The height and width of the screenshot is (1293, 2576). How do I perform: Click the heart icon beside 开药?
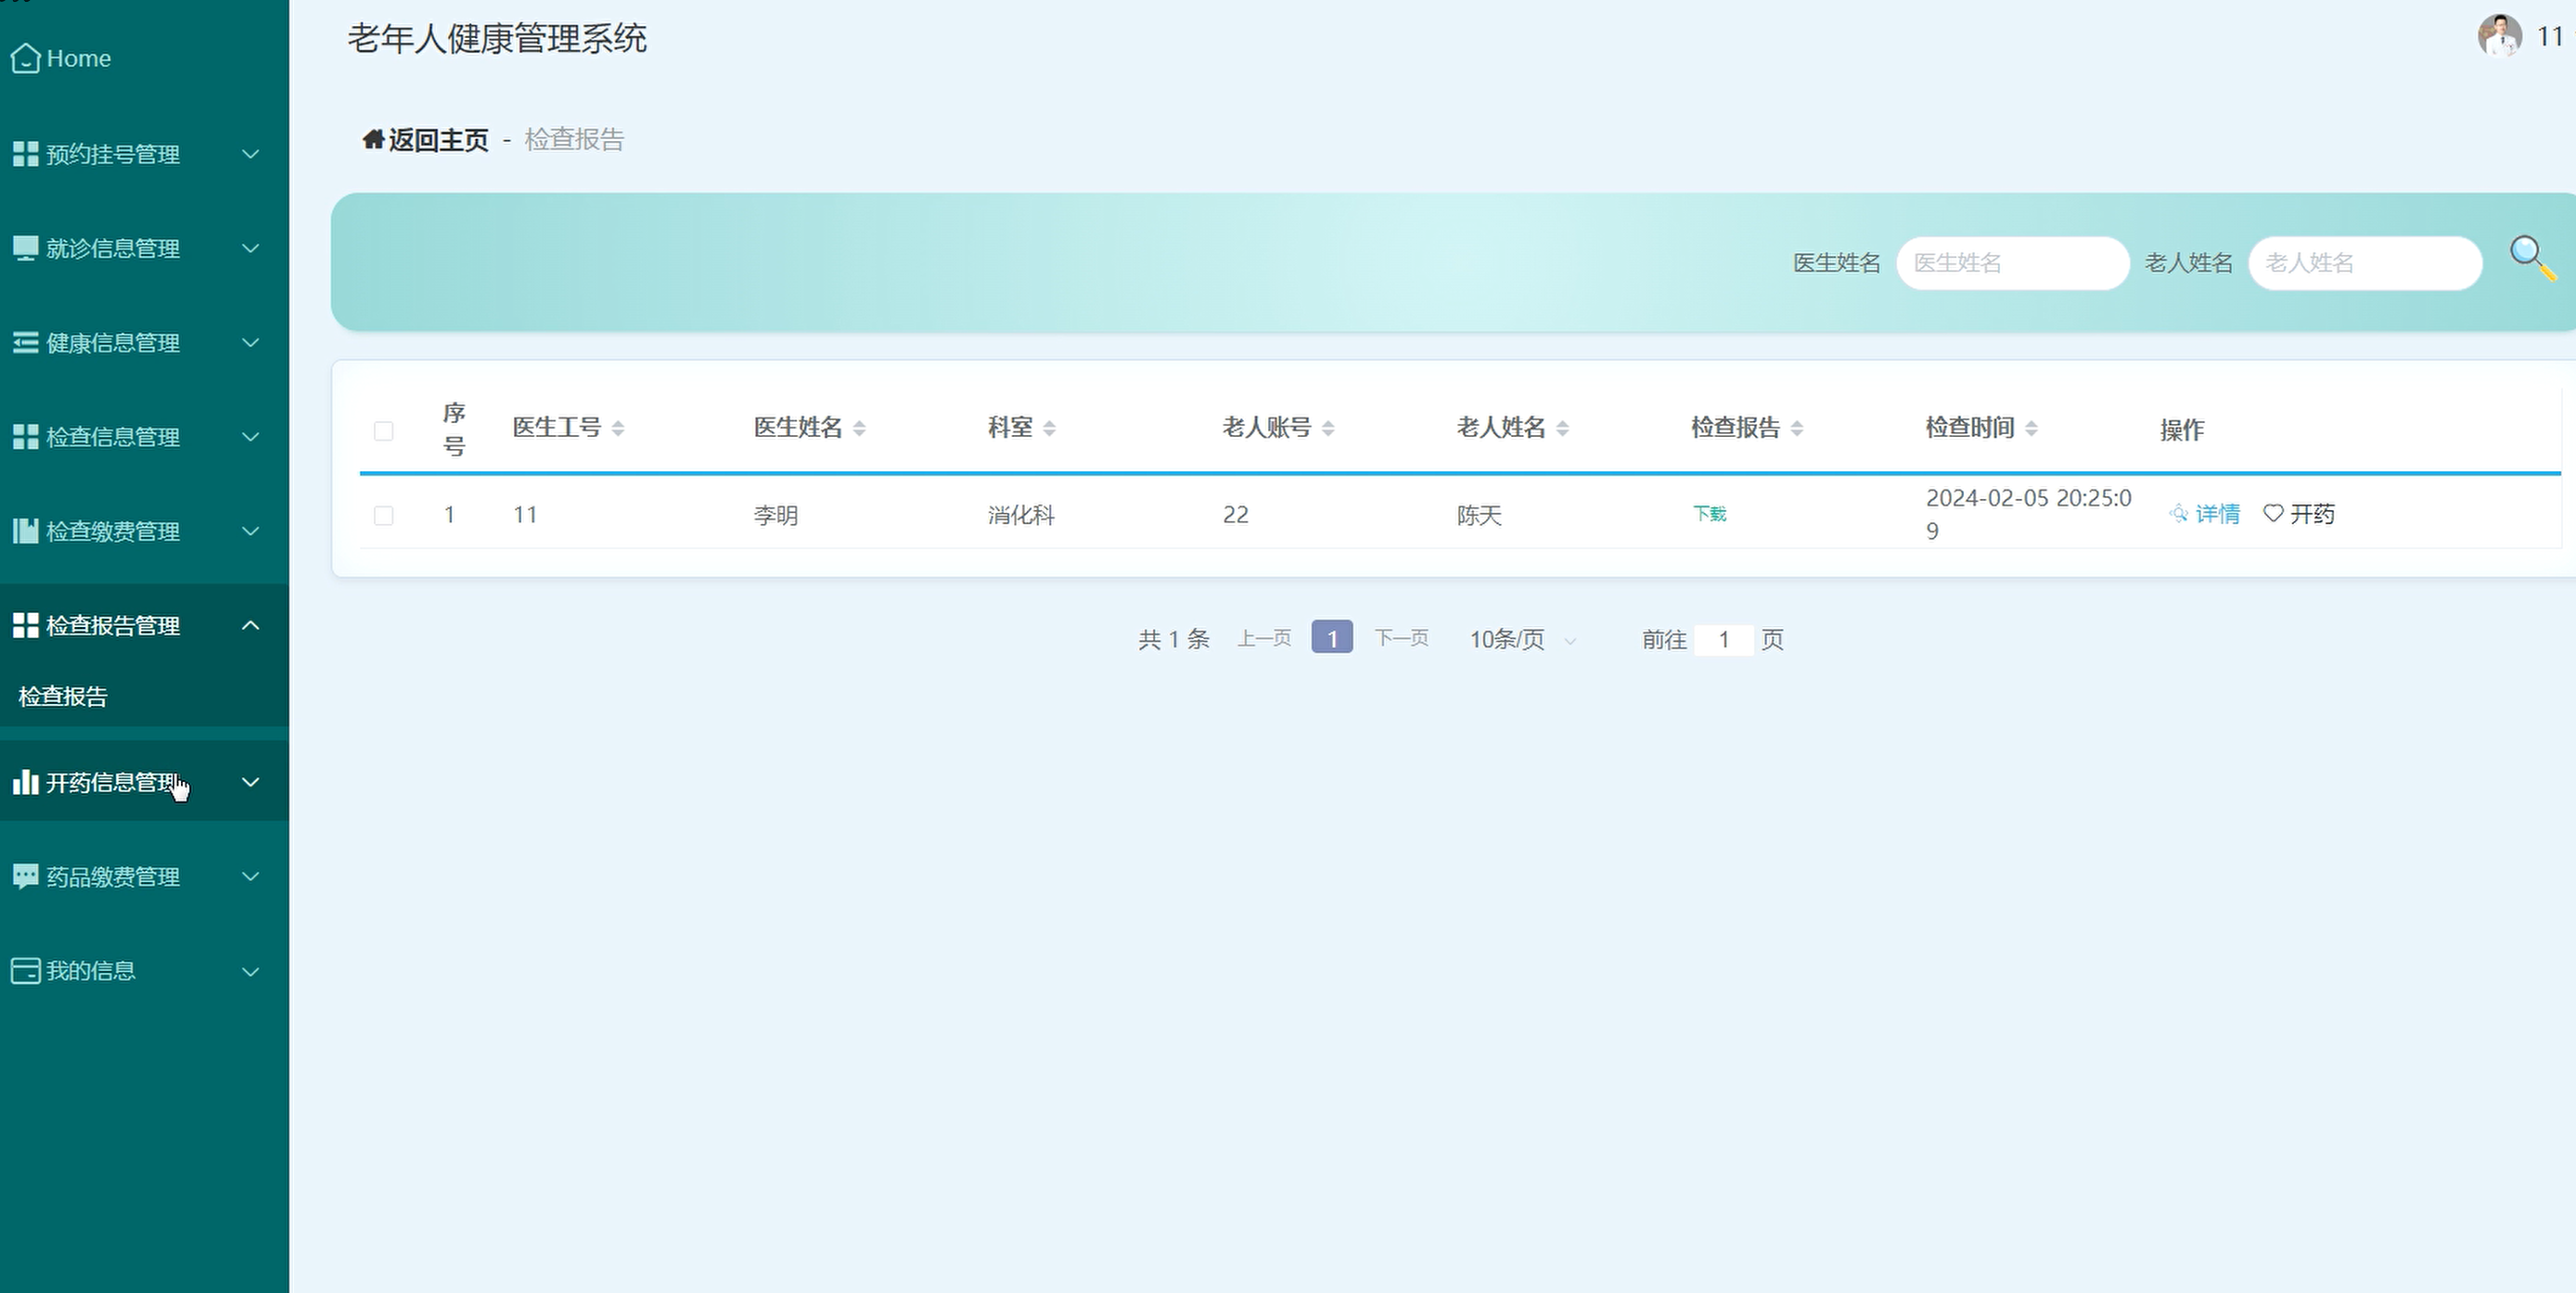coord(2273,514)
